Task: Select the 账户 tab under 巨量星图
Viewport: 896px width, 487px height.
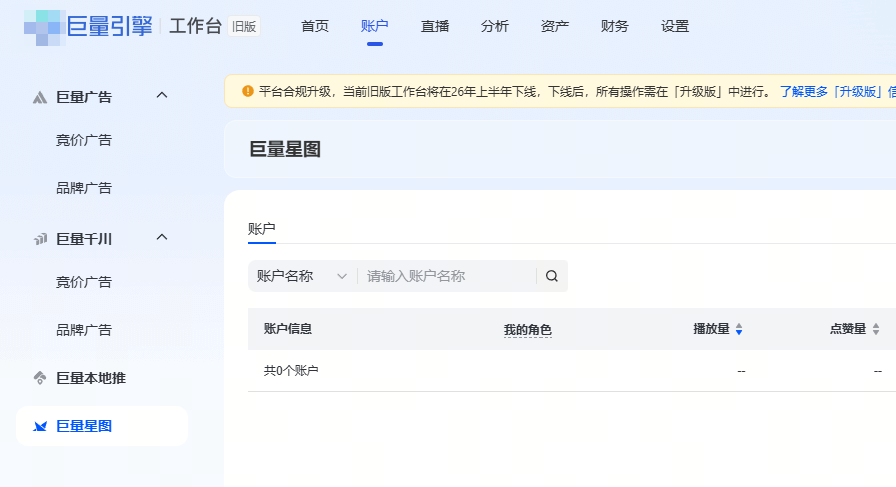Action: click(x=262, y=229)
